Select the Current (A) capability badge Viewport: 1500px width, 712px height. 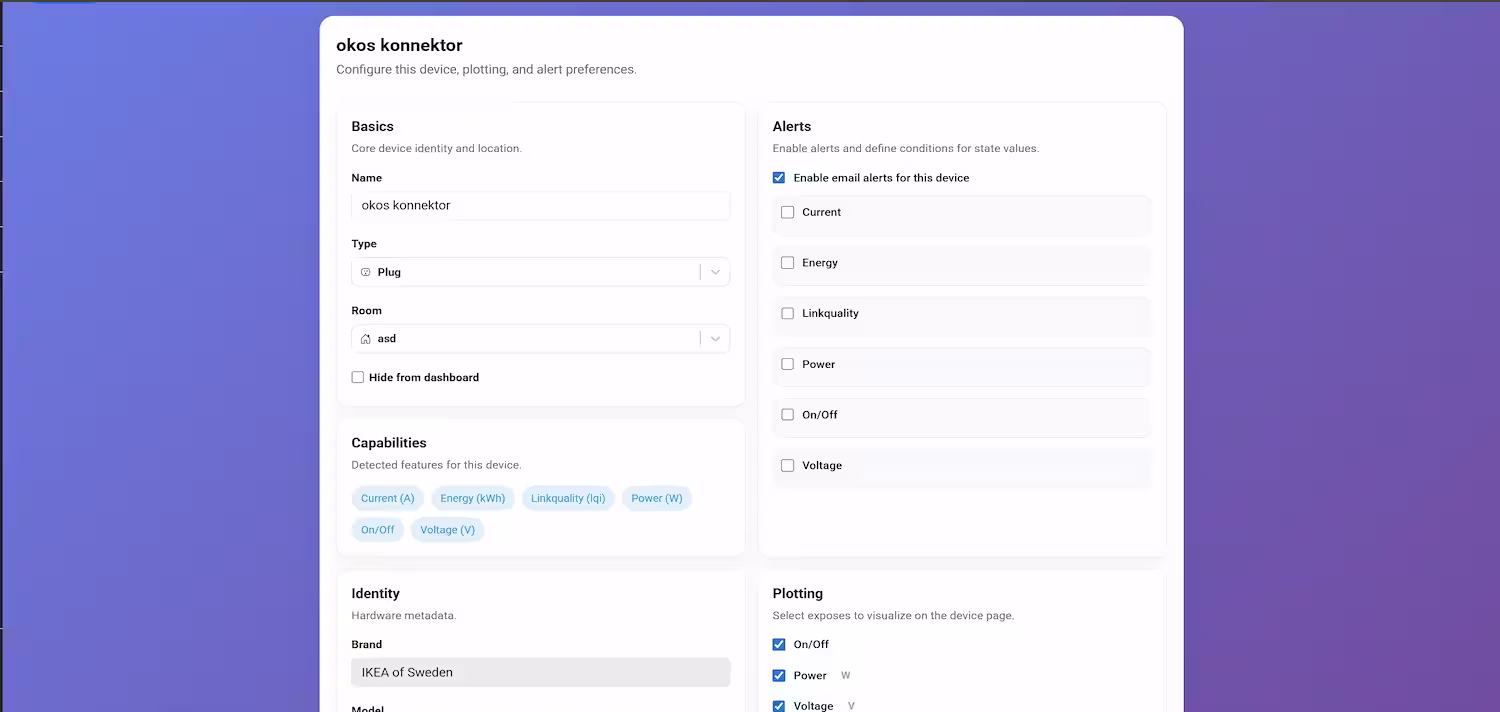[387, 498]
